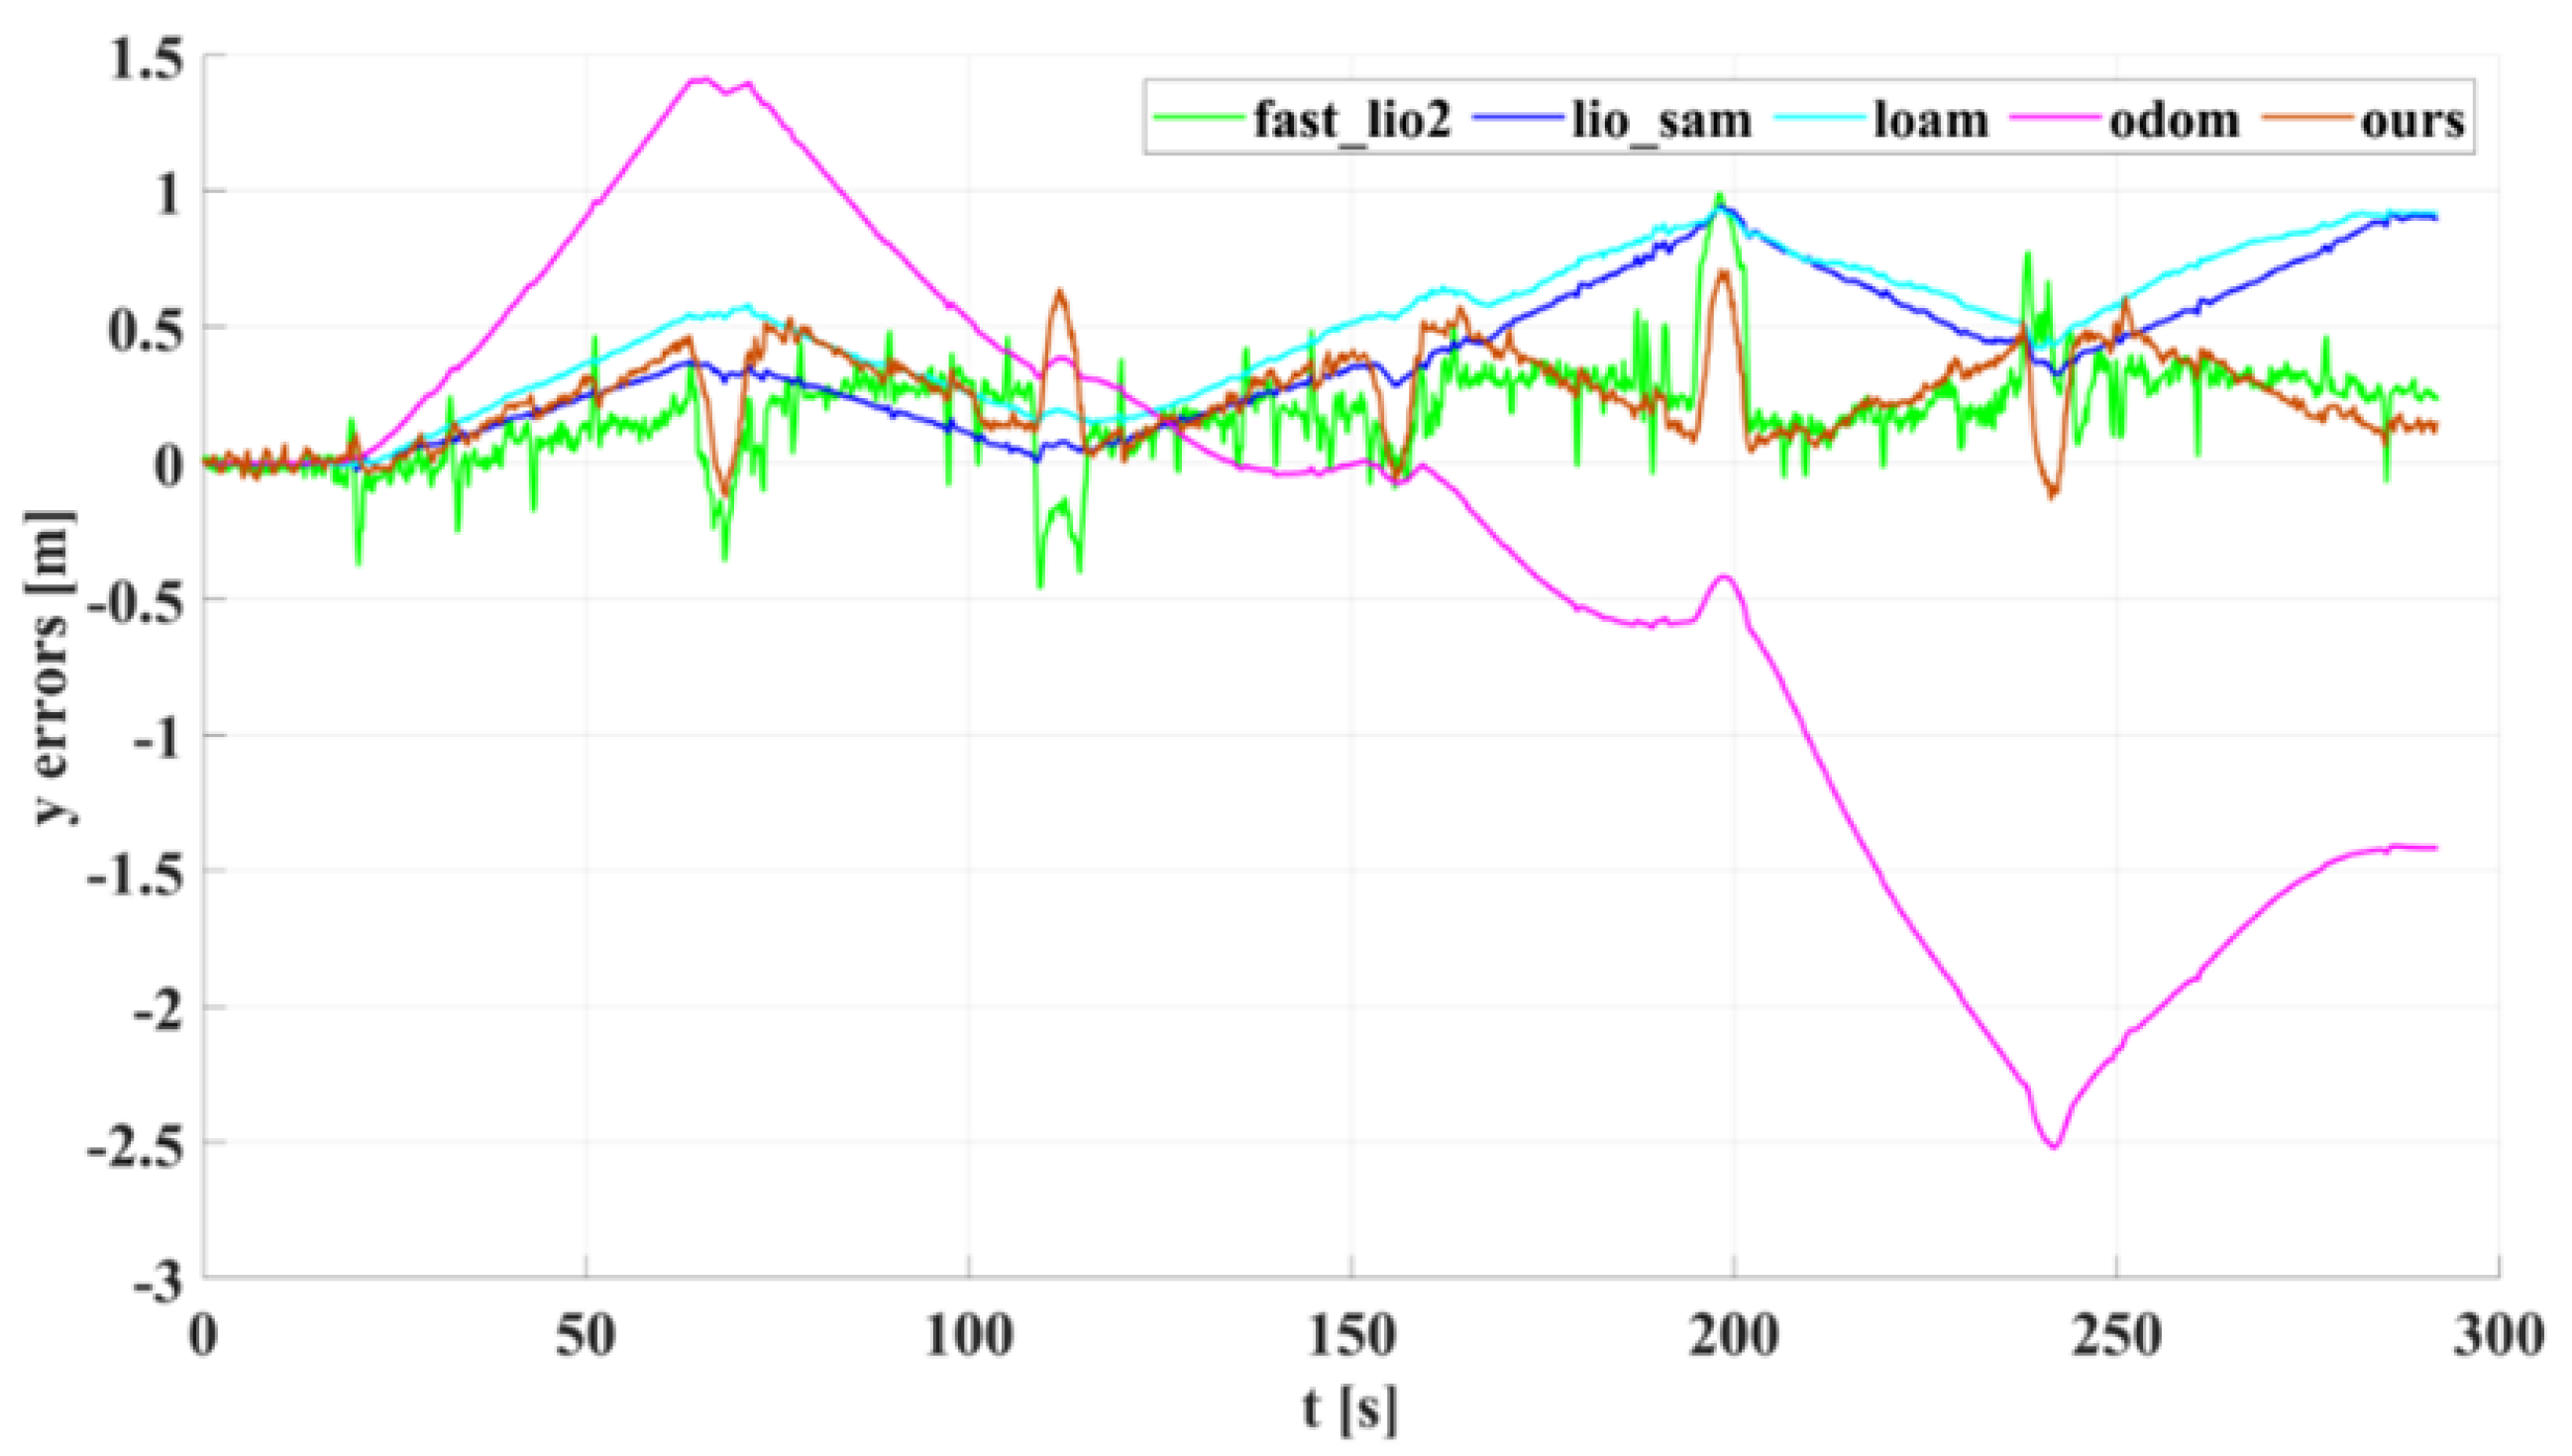Click the fast_lio2 legend label
The image size is (2572, 1456).
click(1352, 121)
